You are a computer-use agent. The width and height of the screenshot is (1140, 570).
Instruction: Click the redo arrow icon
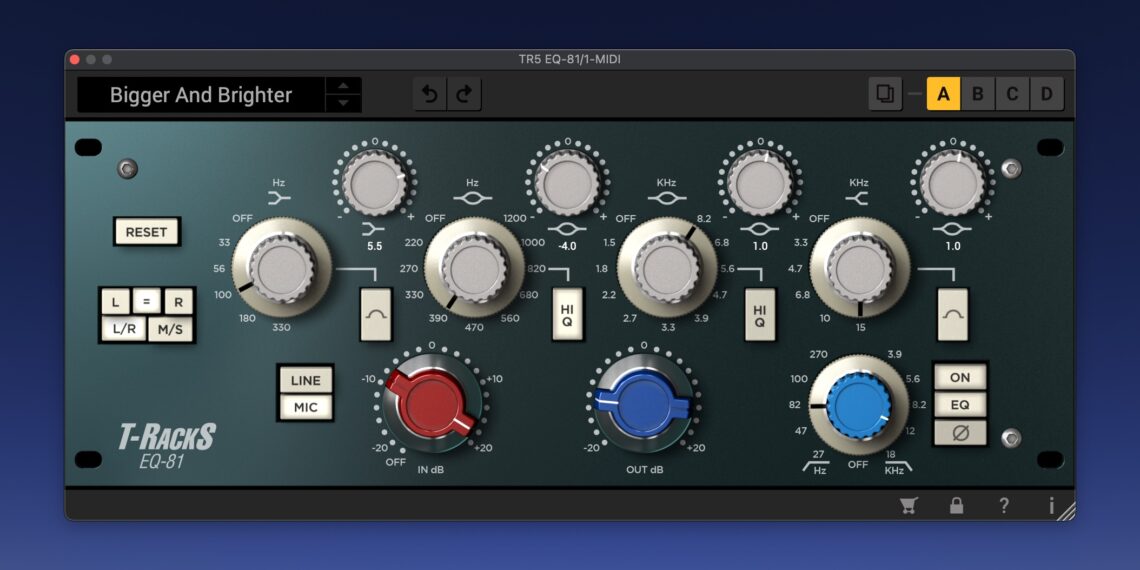click(464, 95)
